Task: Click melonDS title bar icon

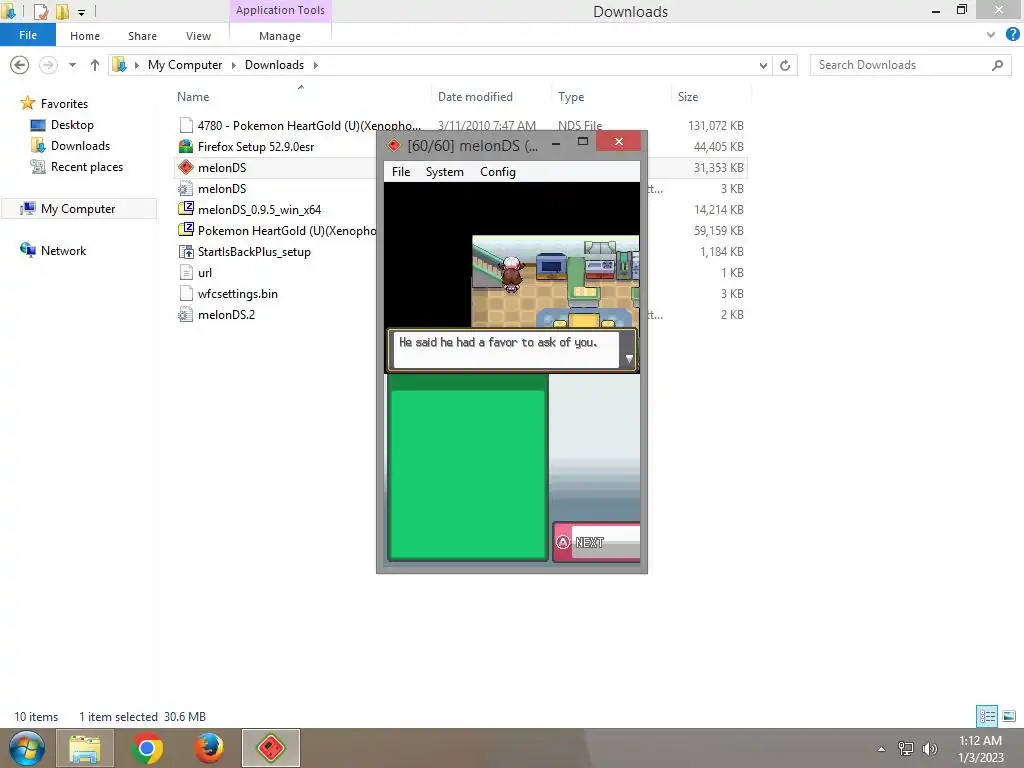Action: pos(394,146)
